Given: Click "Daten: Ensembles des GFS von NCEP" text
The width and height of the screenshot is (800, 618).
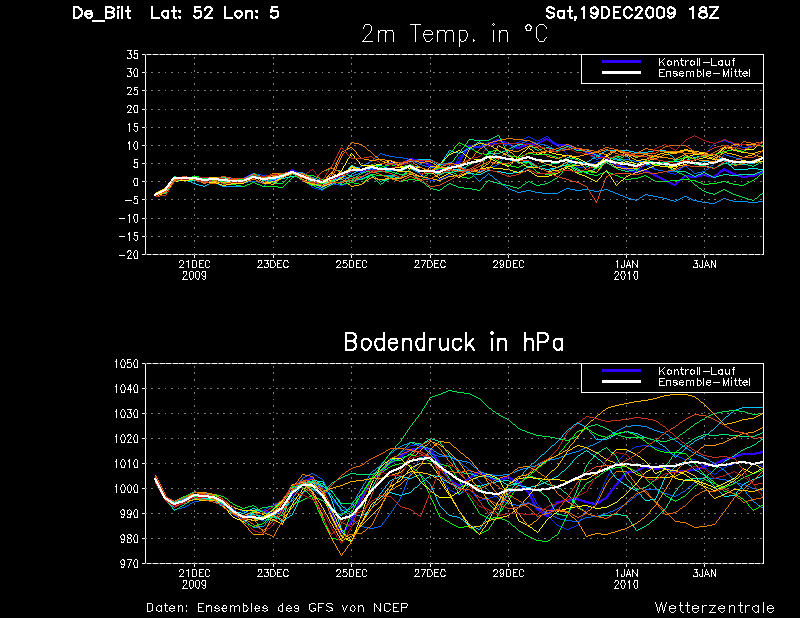Looking at the screenshot, I should point(277,608).
